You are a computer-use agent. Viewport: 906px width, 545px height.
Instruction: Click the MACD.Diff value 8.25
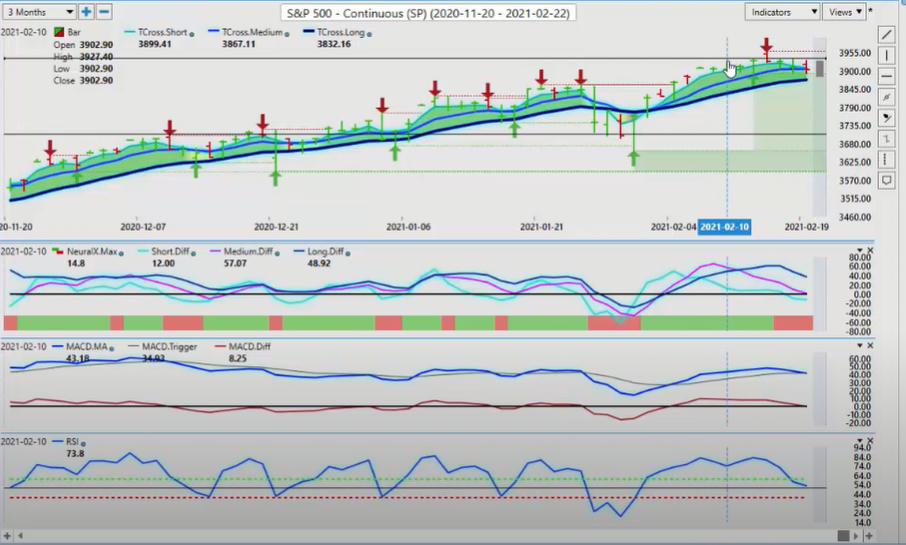coord(237,358)
